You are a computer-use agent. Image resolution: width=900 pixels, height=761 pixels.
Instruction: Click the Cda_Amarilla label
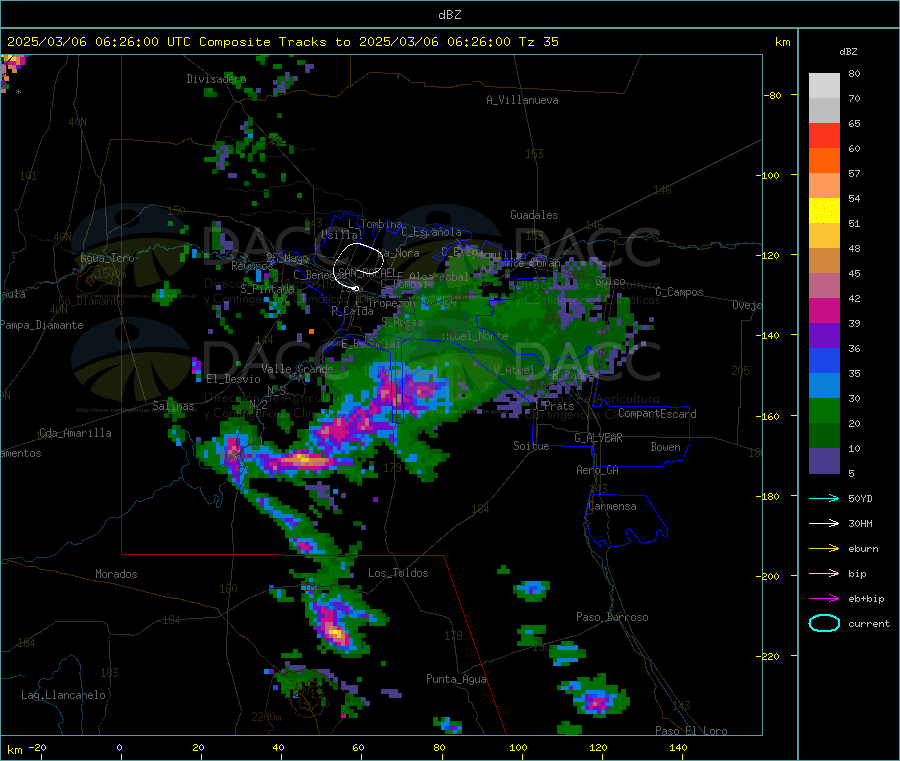click(x=75, y=433)
